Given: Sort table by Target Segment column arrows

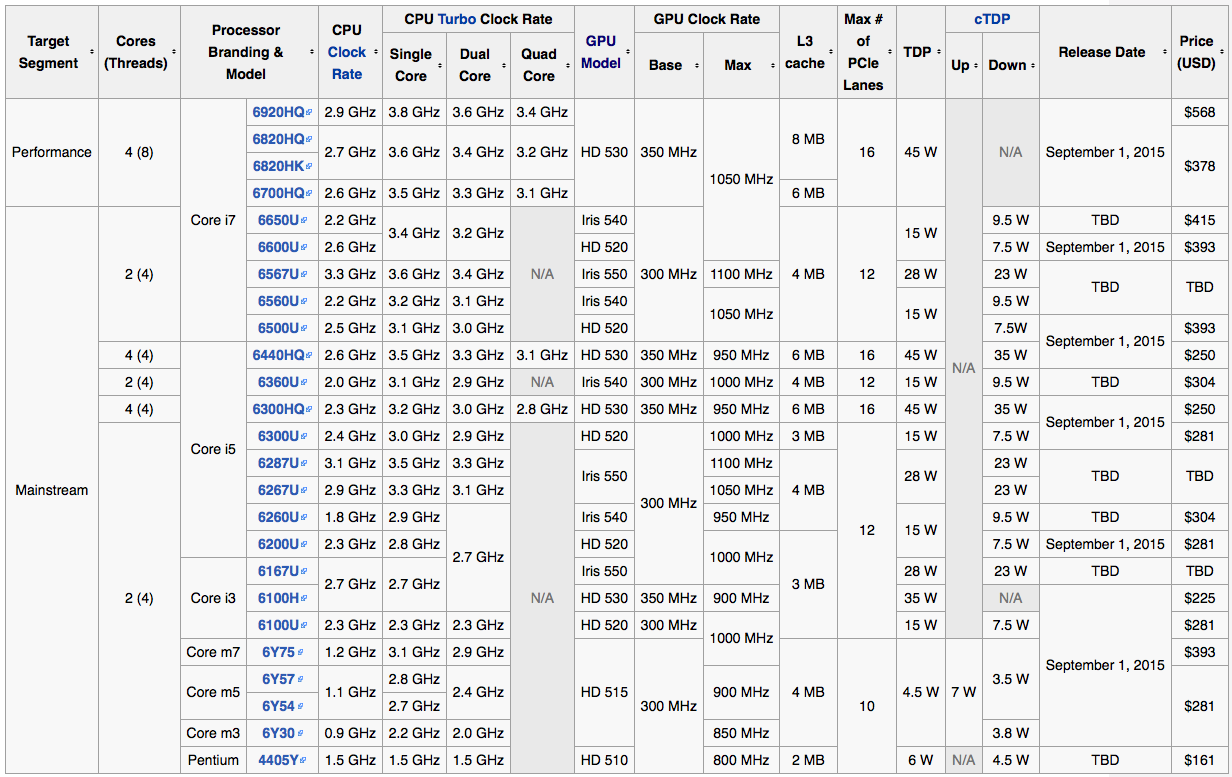Looking at the screenshot, I should click(92, 52).
